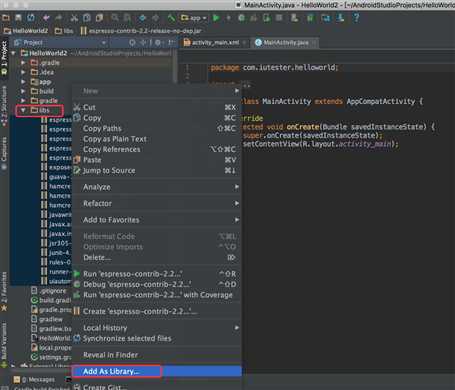The width and height of the screenshot is (455, 390).
Task: Click the Undo arrow toolbar icon
Action: (46, 18)
